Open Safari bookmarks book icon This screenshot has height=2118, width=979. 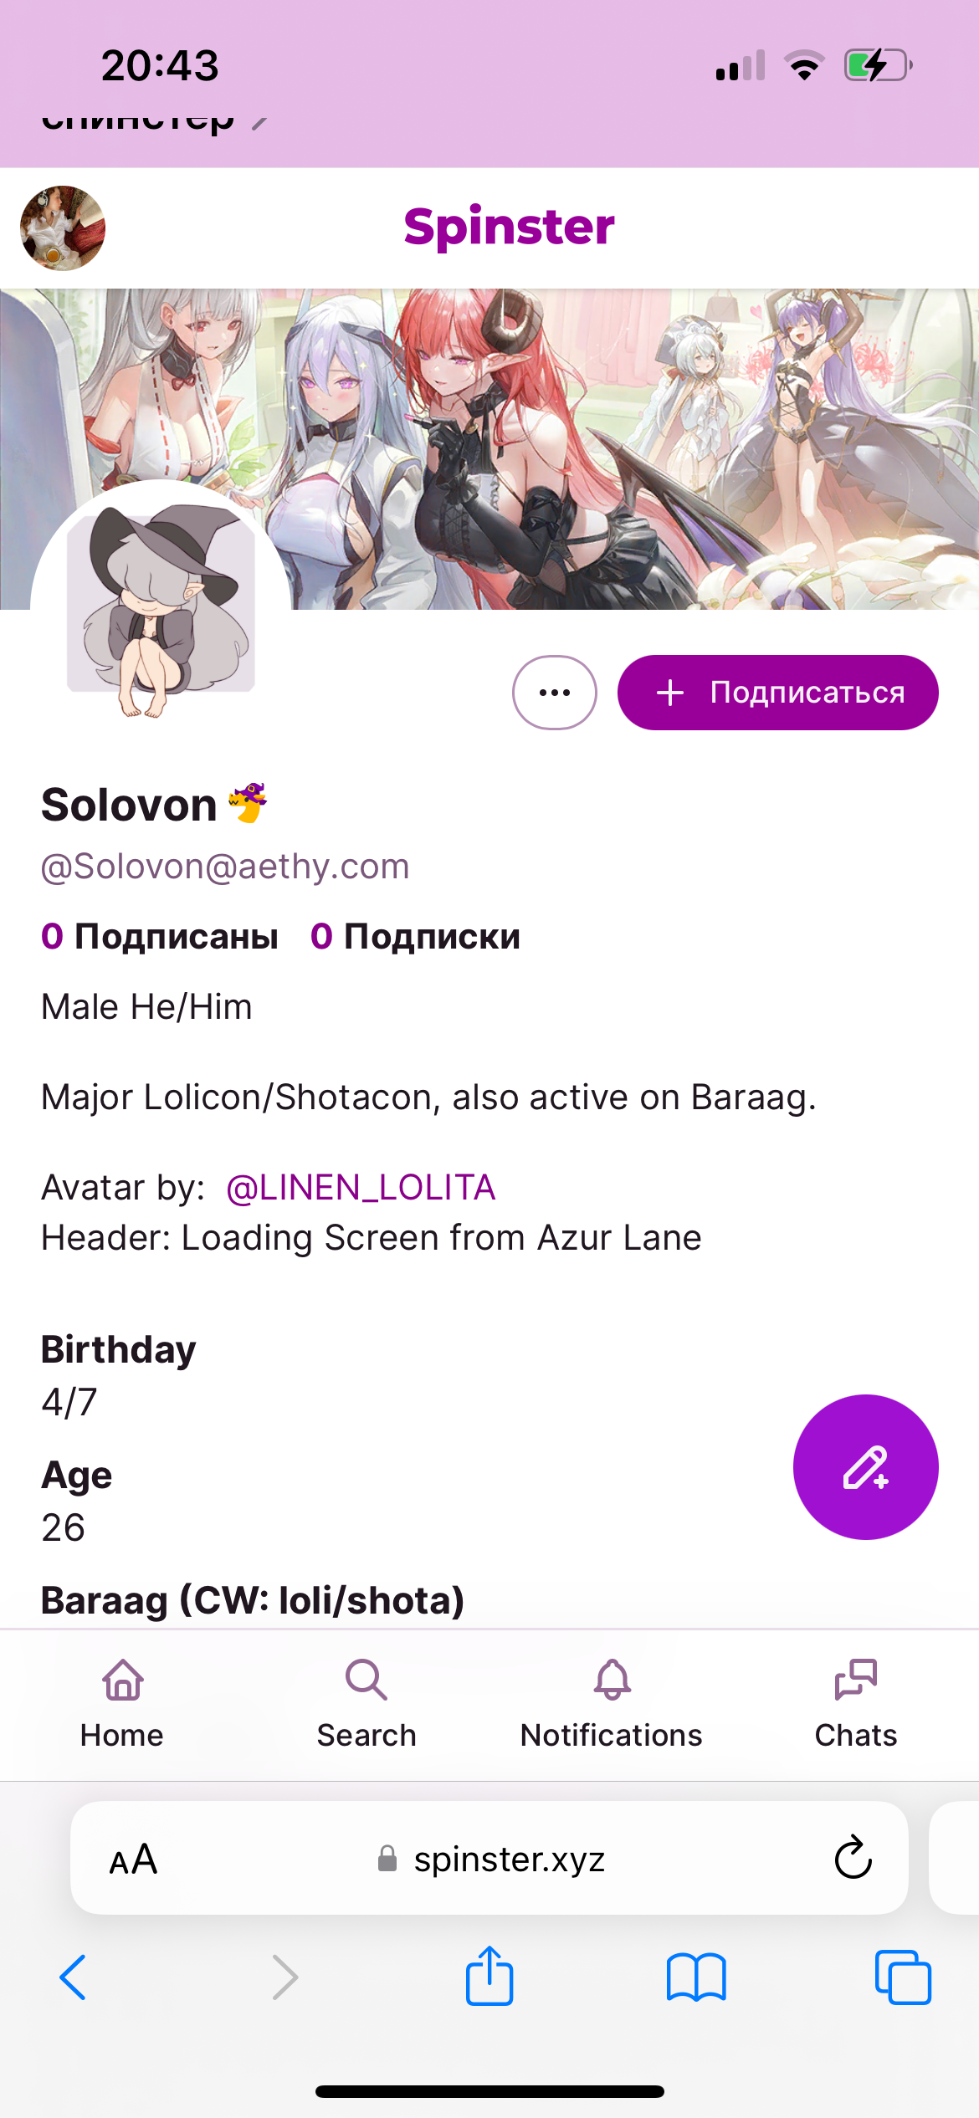pos(696,1977)
